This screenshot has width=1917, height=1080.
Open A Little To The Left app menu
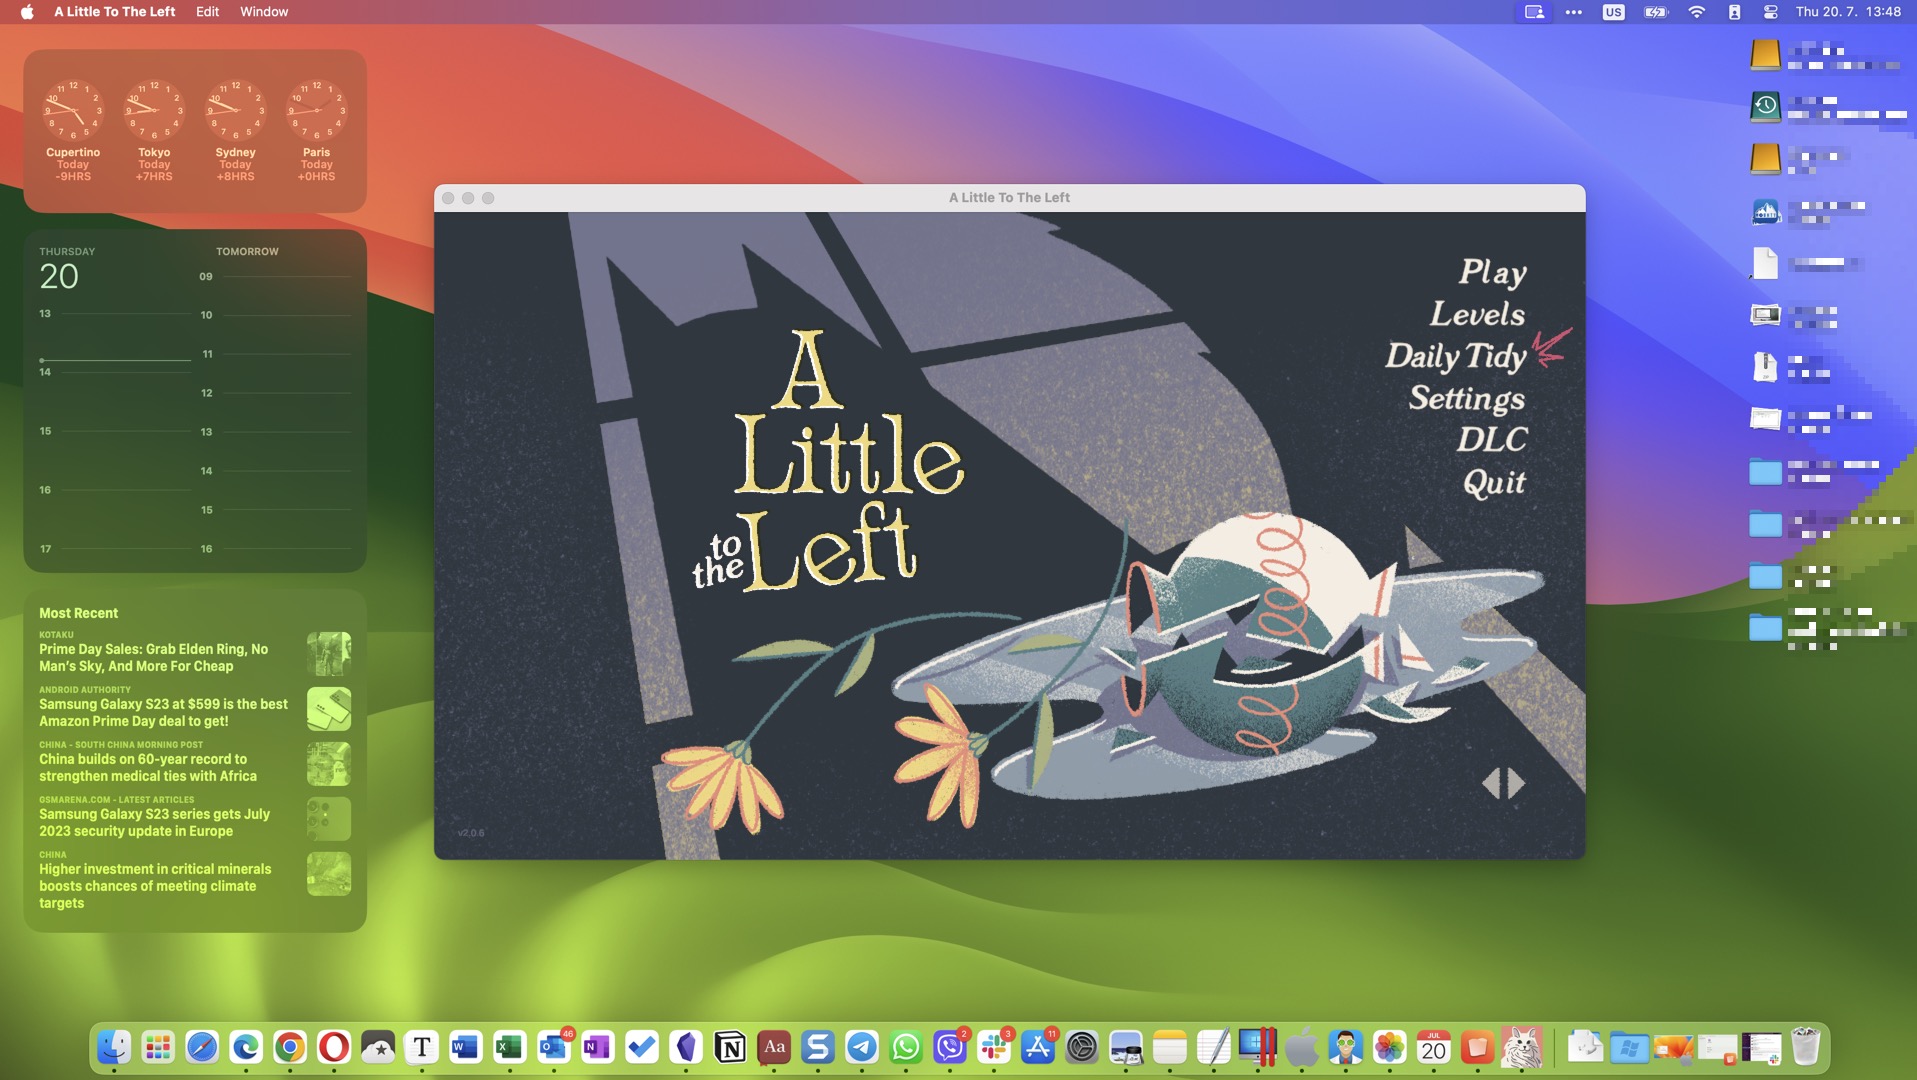pyautogui.click(x=114, y=12)
